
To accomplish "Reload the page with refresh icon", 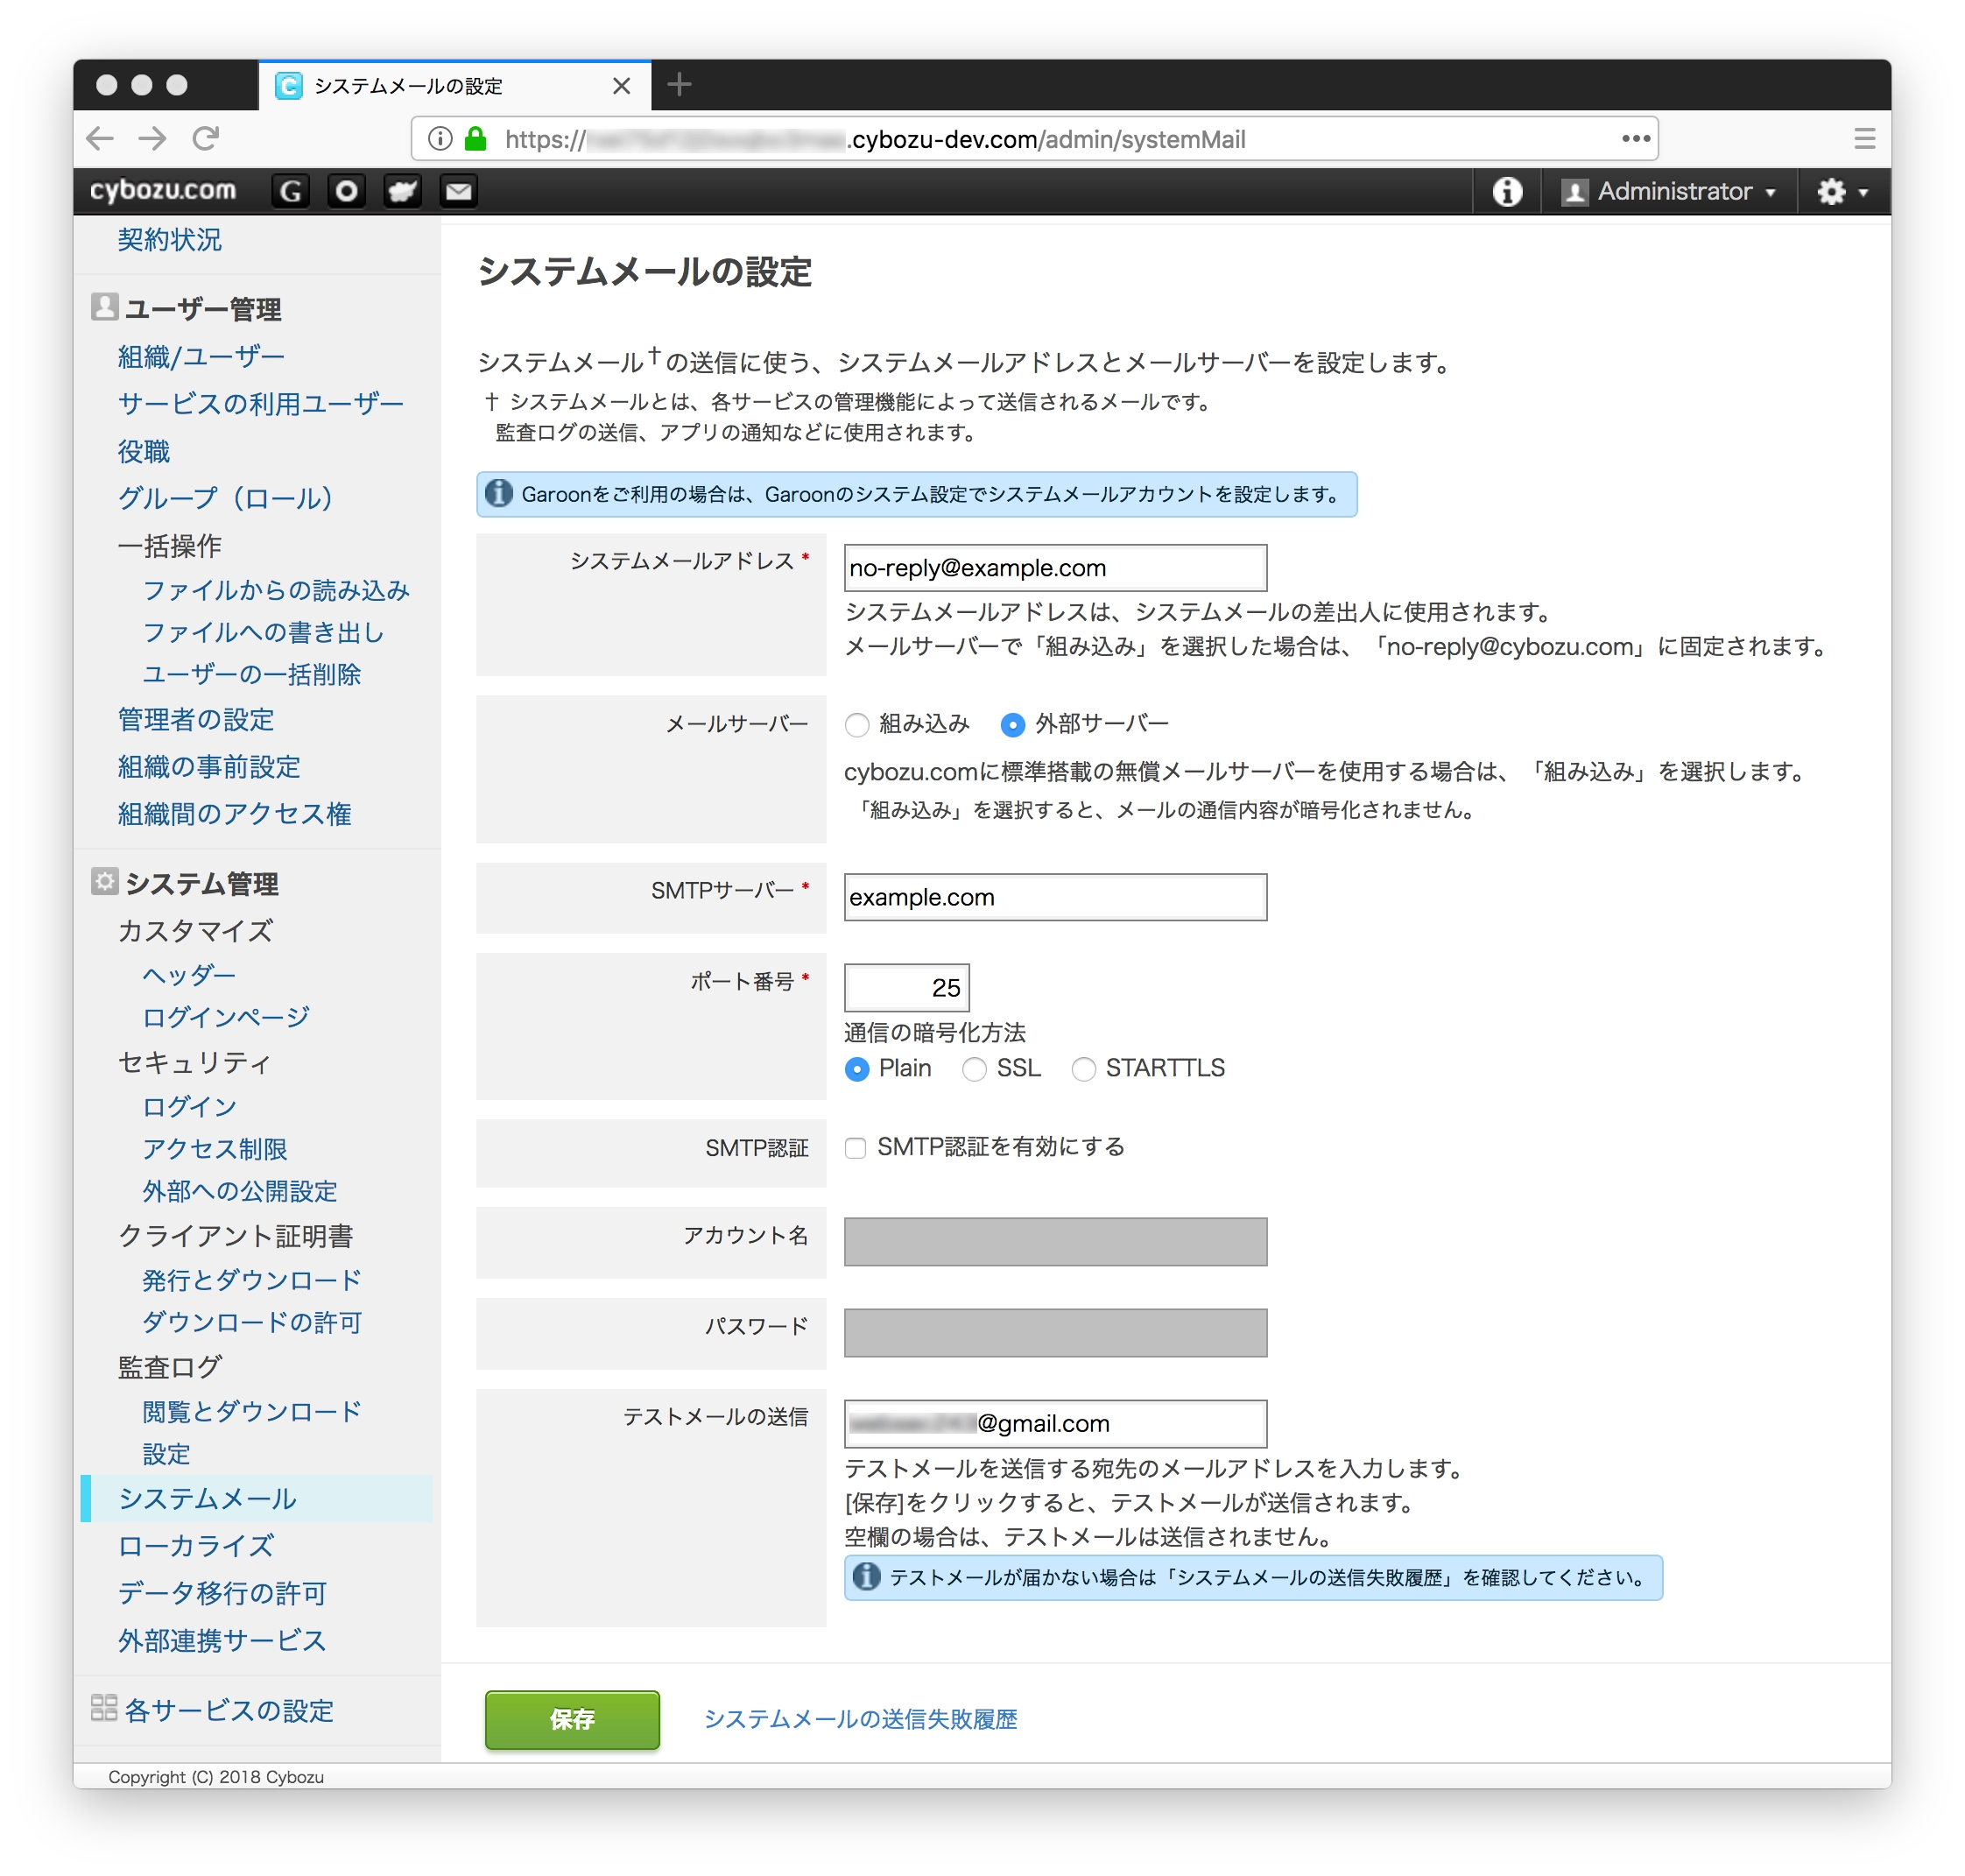I will tap(206, 139).
